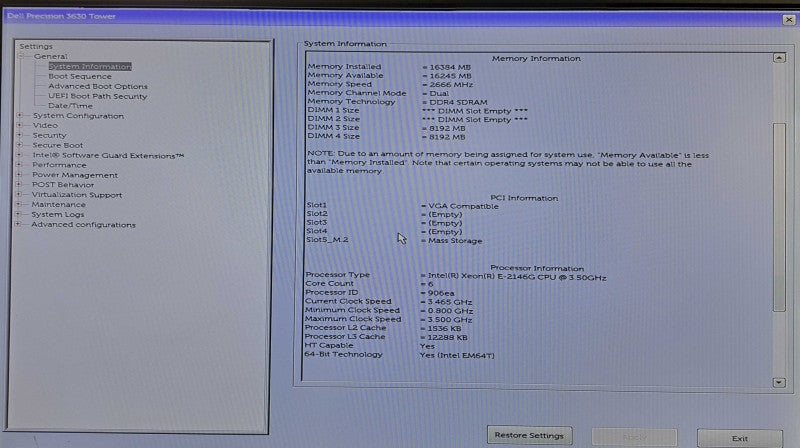The height and width of the screenshot is (448, 800).
Task: Click the HT Capable row
Action: tap(370, 345)
